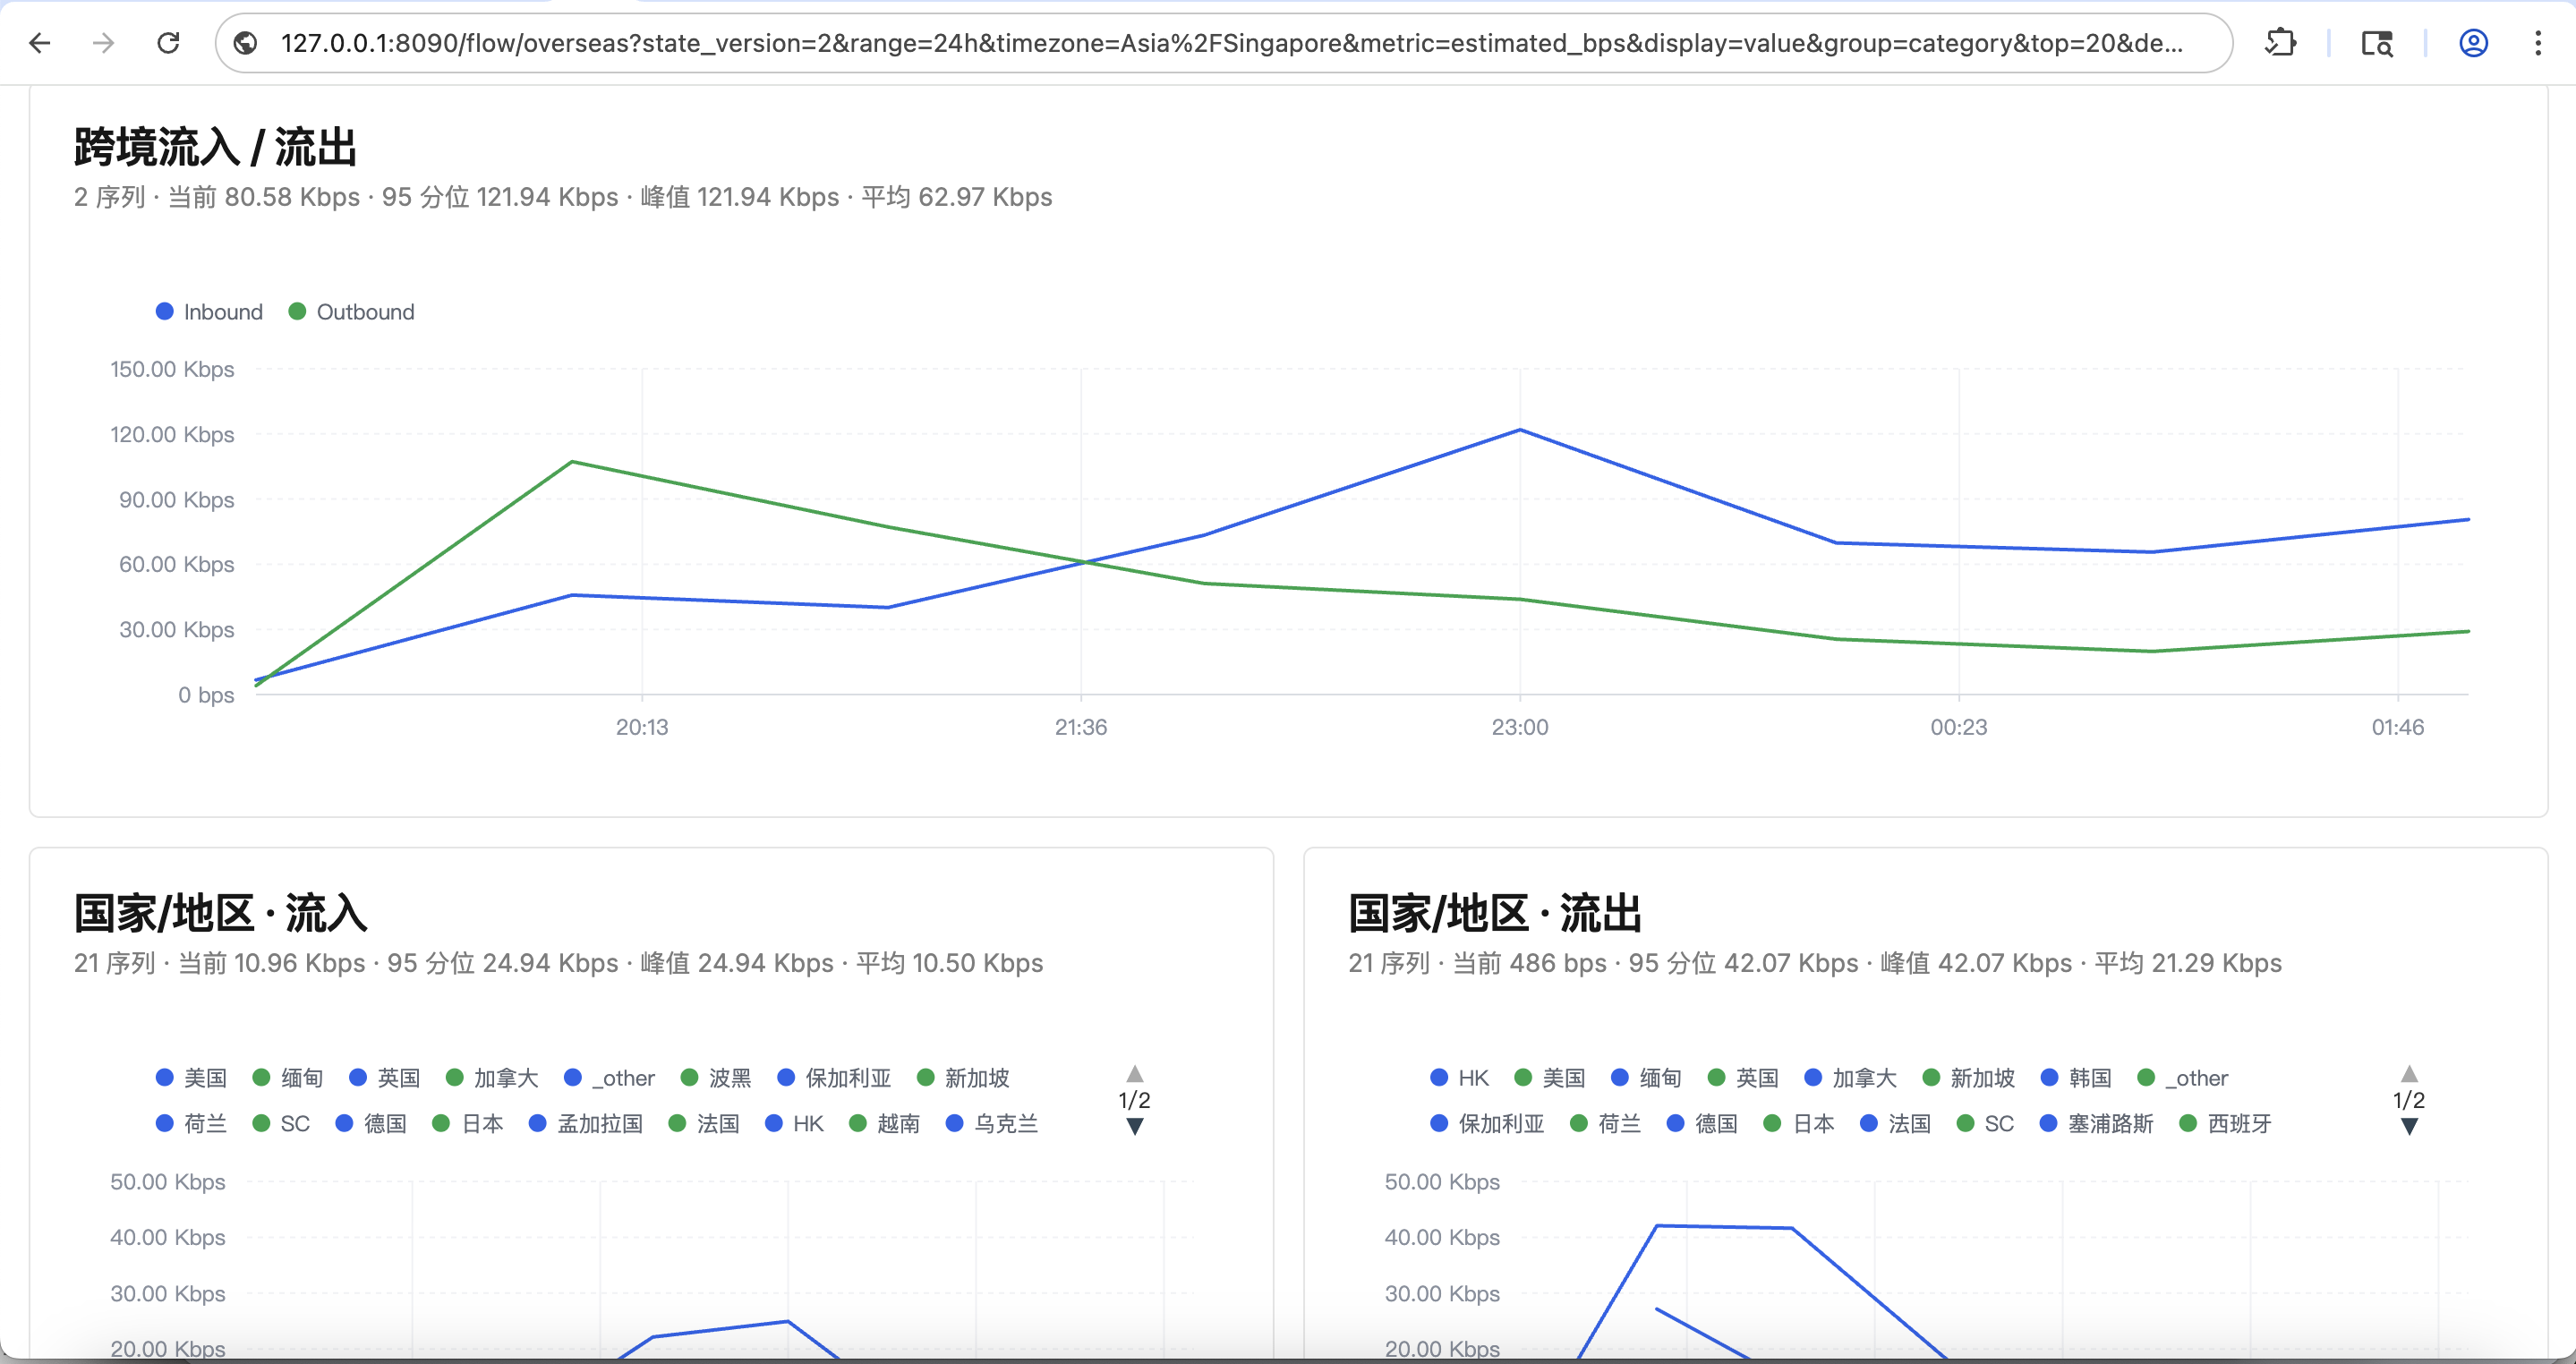Image resolution: width=2576 pixels, height=1364 pixels.
Task: Click the 跨境流入 / 流出 heading
Action: coord(215,147)
